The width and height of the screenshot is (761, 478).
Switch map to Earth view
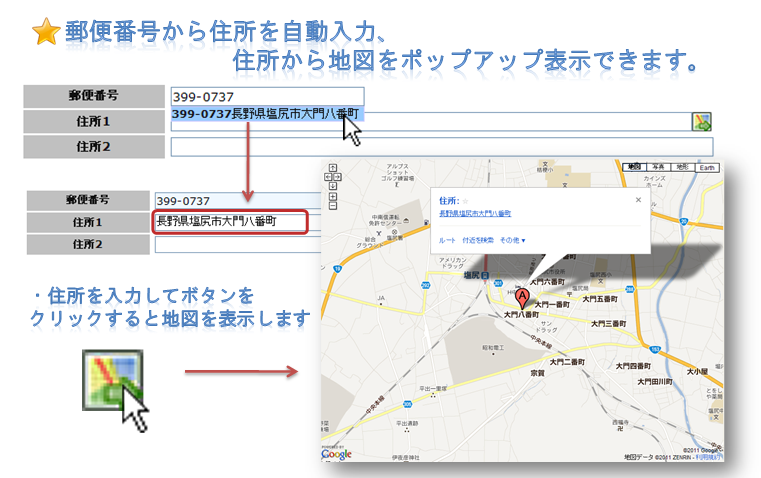coord(707,167)
